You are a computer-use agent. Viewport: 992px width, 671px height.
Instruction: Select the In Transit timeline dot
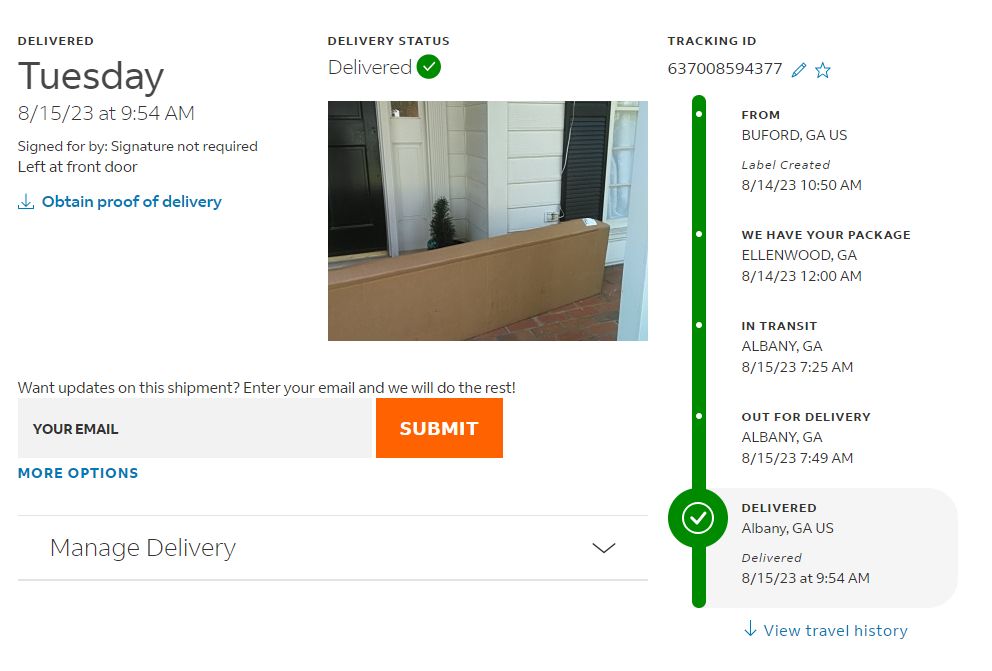[x=698, y=325]
